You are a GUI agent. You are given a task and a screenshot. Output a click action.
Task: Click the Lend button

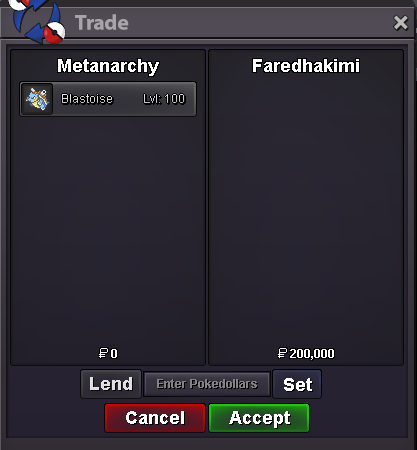click(111, 384)
